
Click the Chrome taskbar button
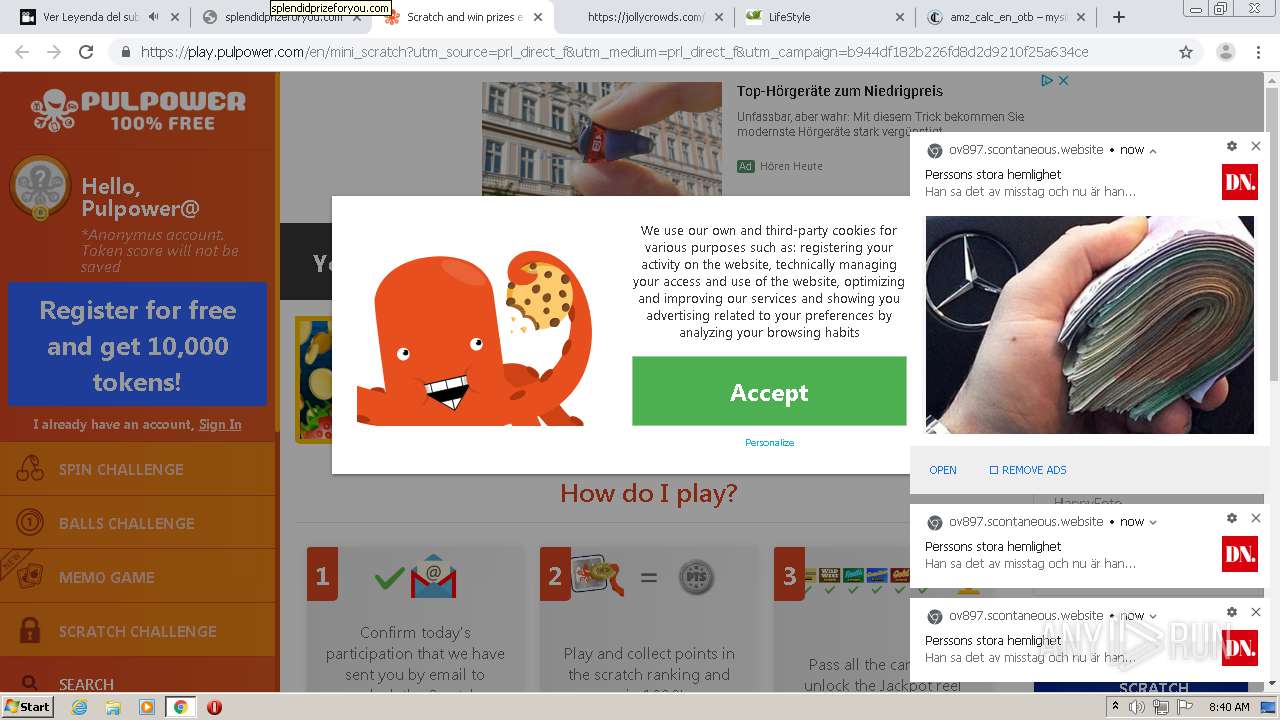180,707
